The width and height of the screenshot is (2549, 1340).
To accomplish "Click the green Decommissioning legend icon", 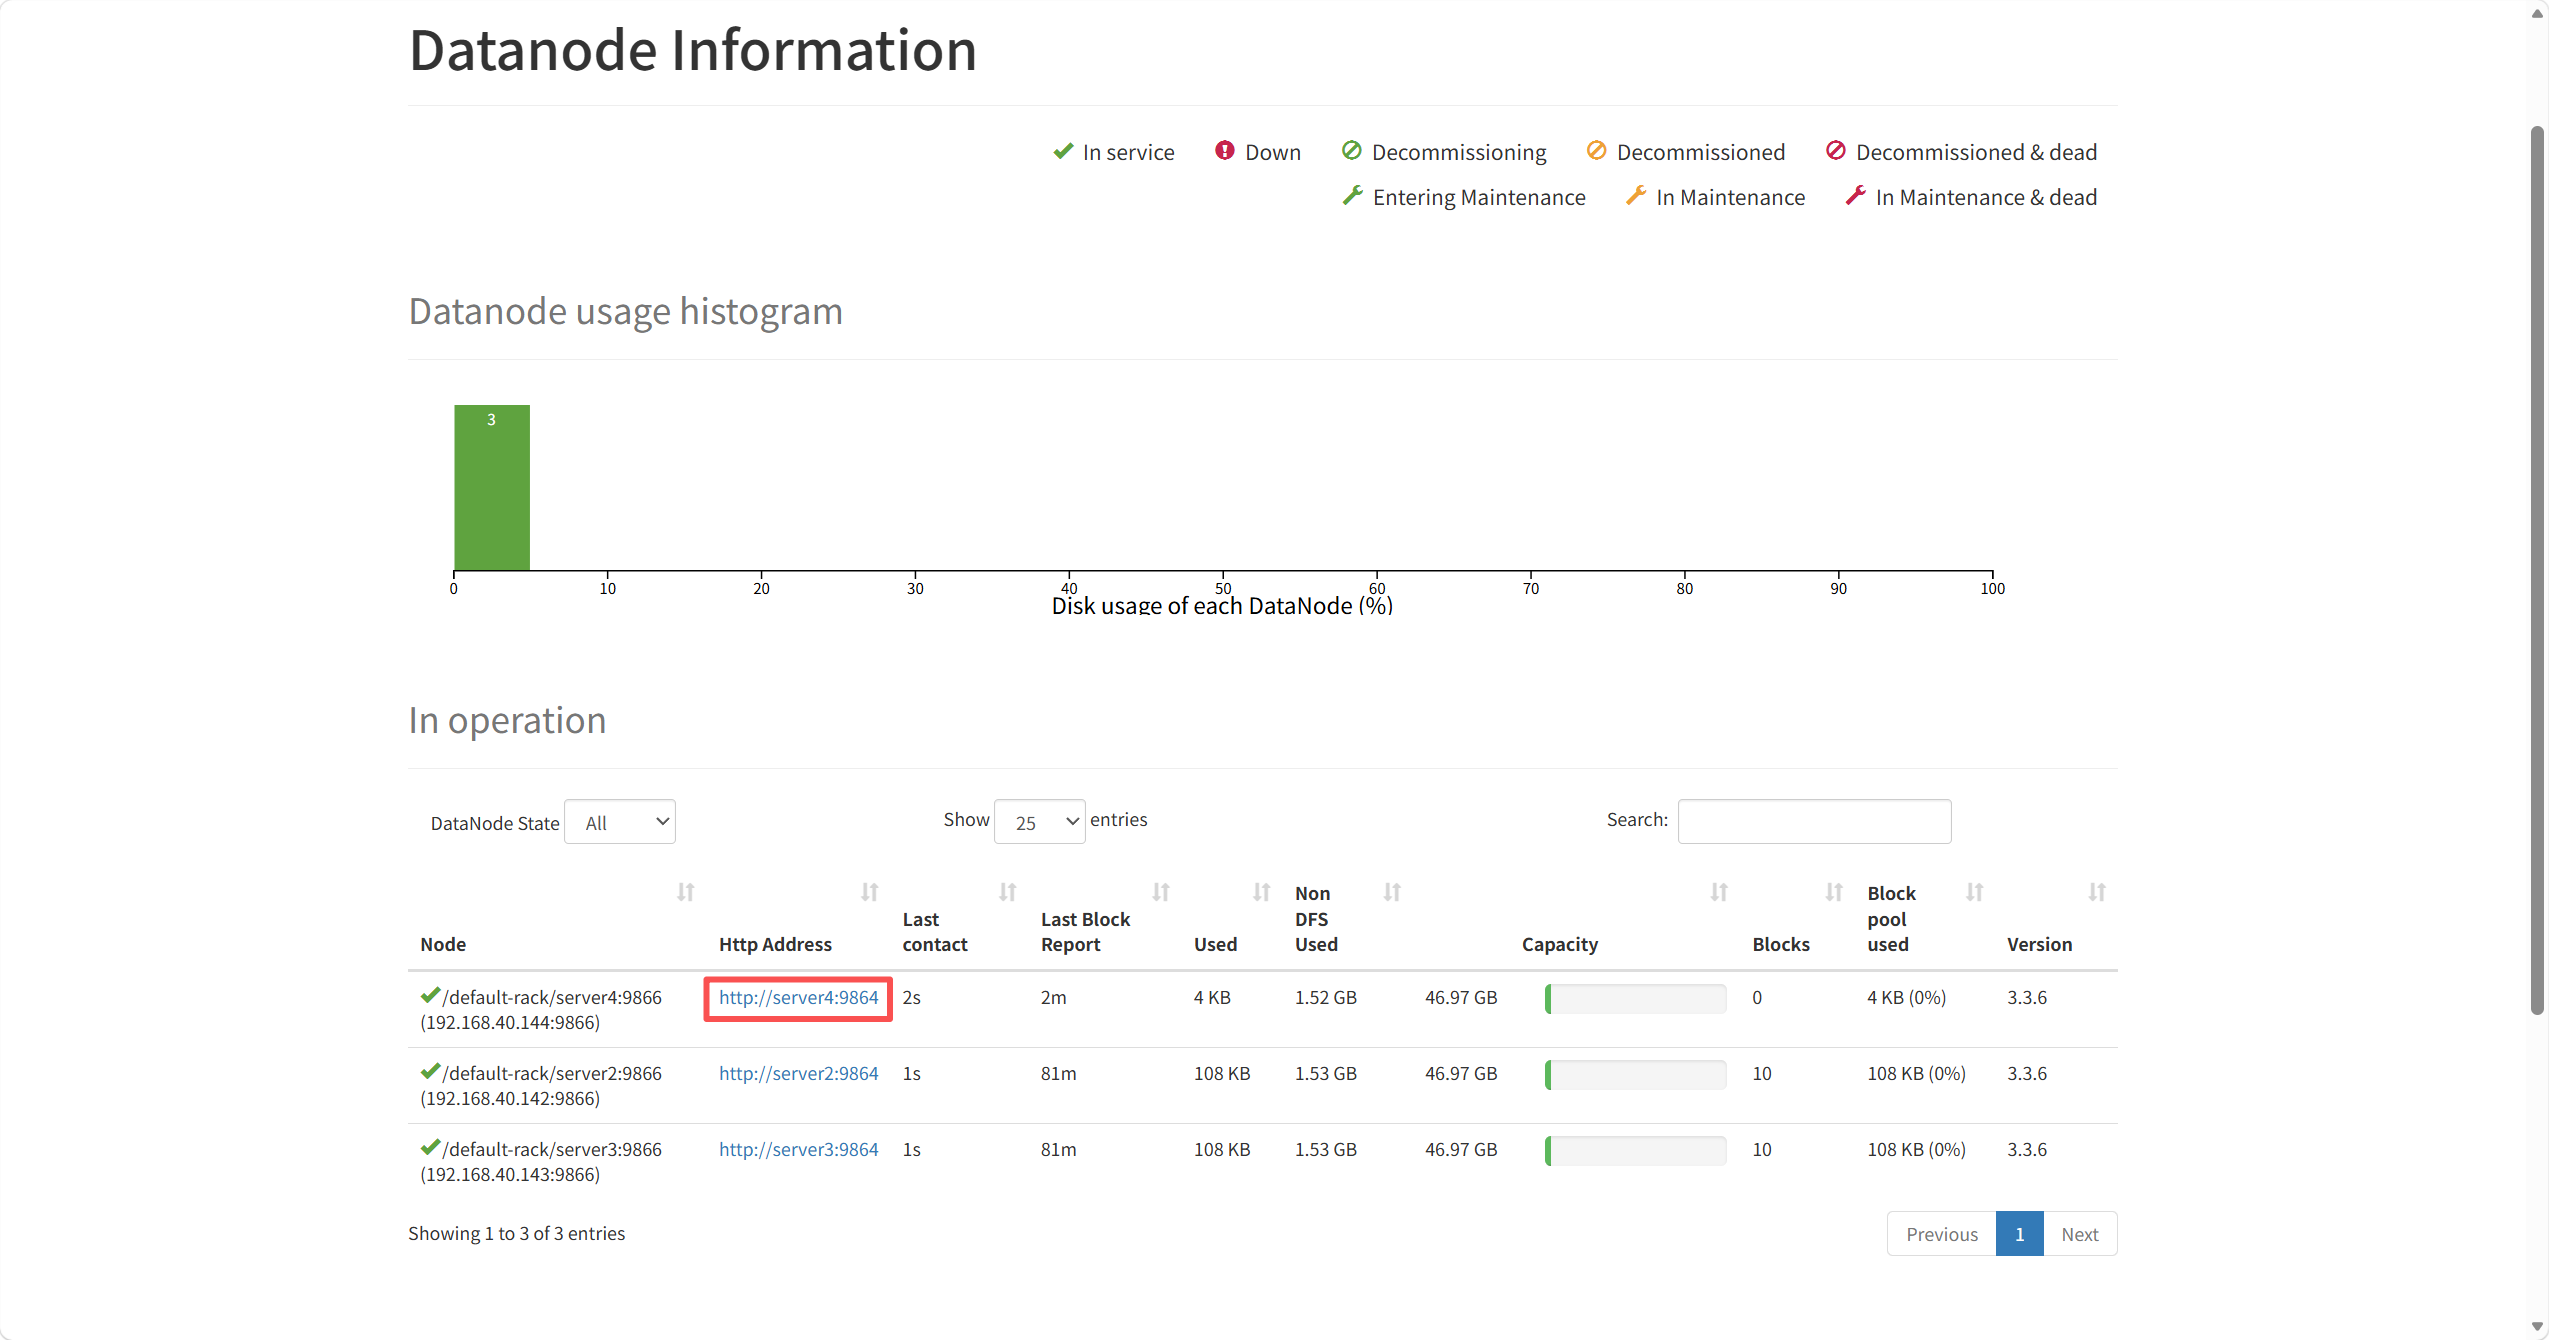I will (1351, 150).
